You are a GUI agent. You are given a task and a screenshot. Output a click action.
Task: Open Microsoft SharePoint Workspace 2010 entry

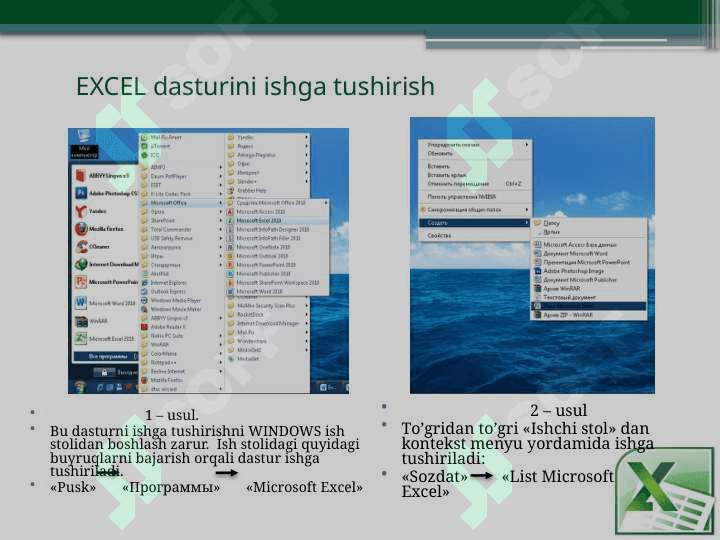[278, 283]
